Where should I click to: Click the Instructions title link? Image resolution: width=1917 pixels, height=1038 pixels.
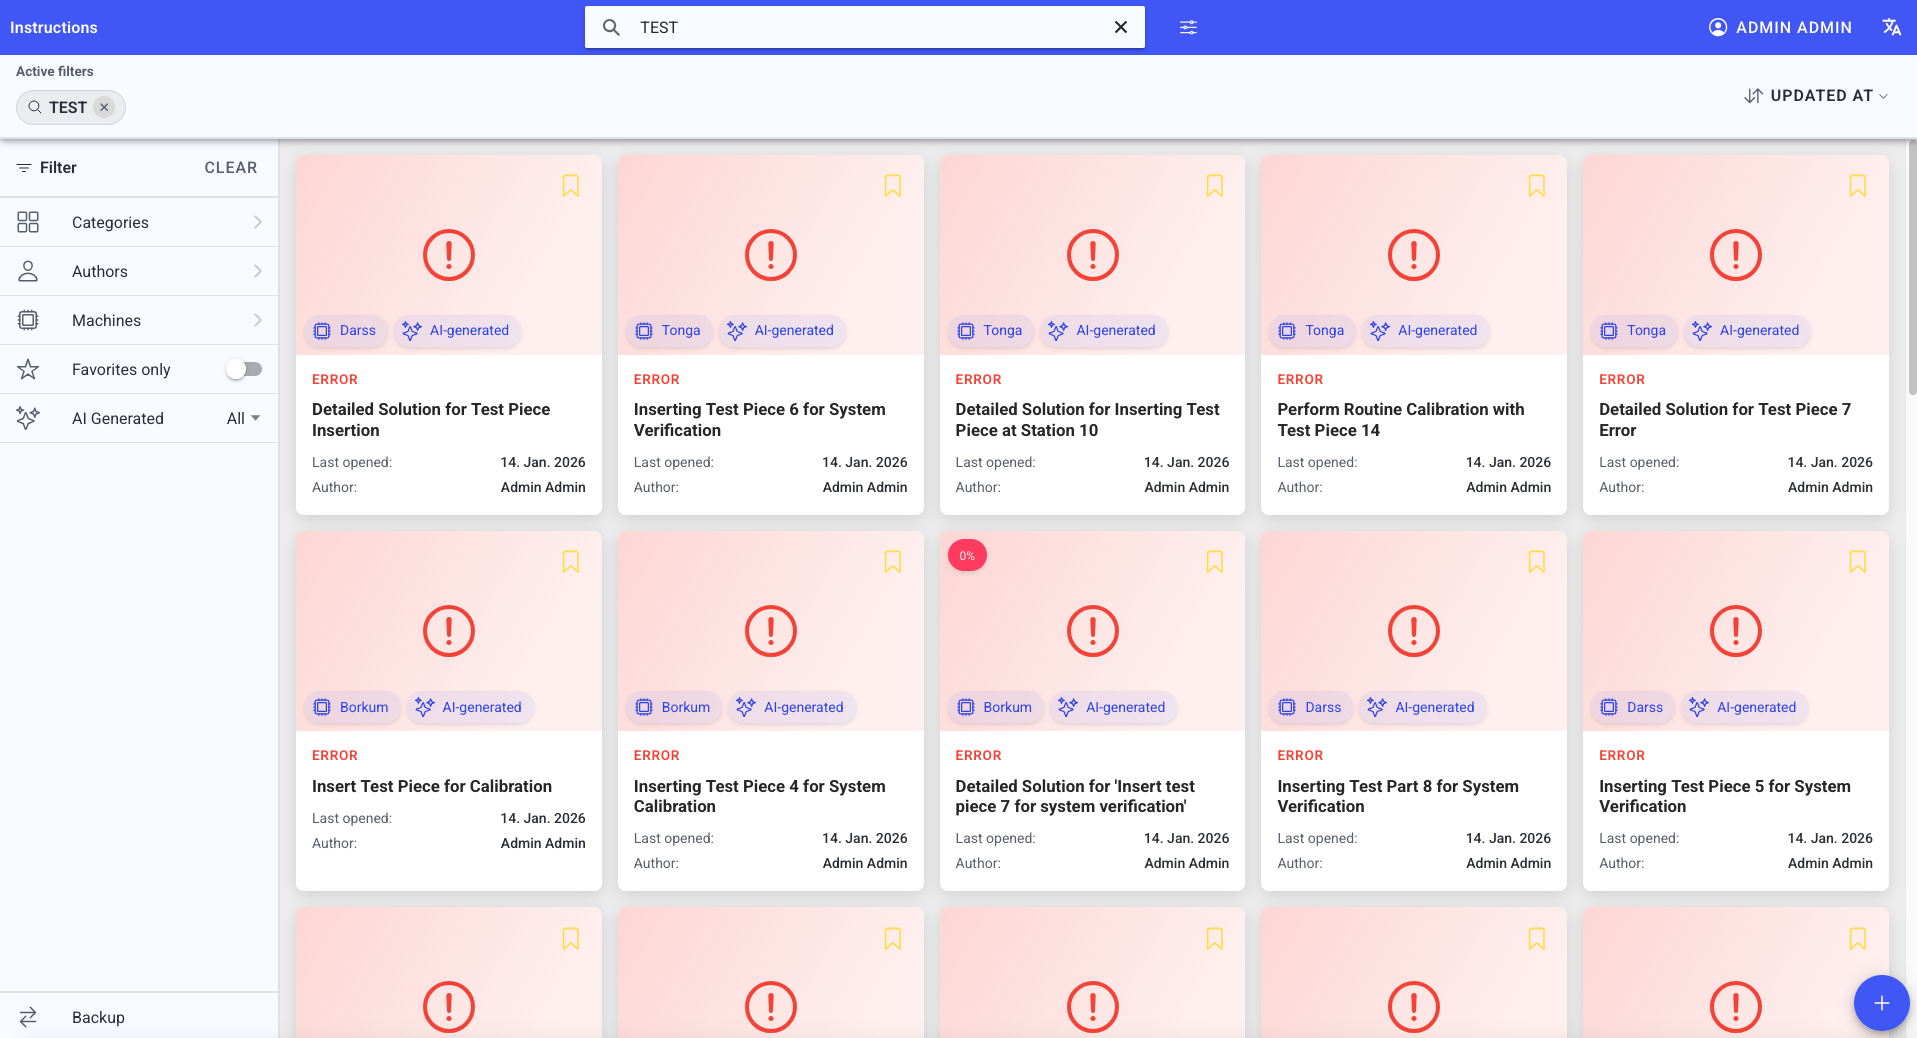click(54, 27)
